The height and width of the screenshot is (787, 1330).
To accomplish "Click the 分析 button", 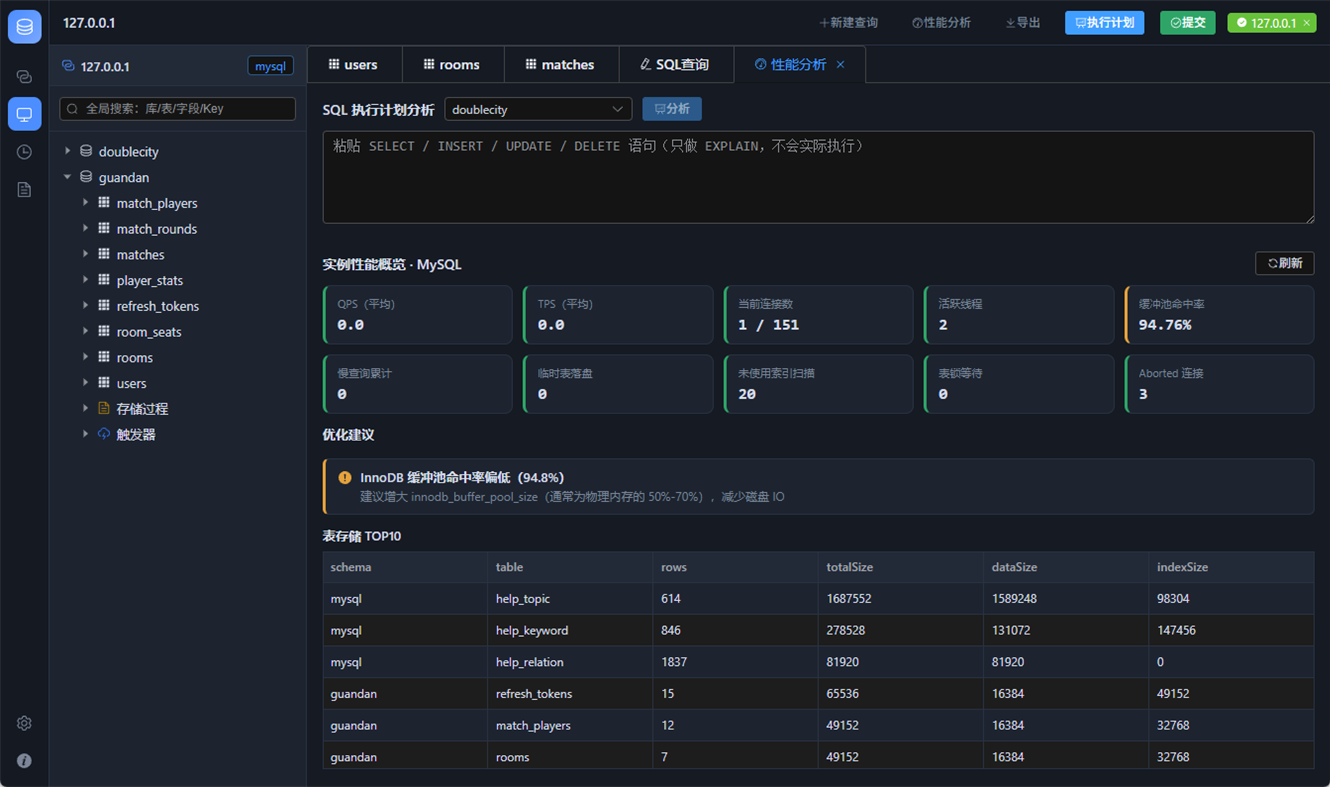I will (672, 109).
